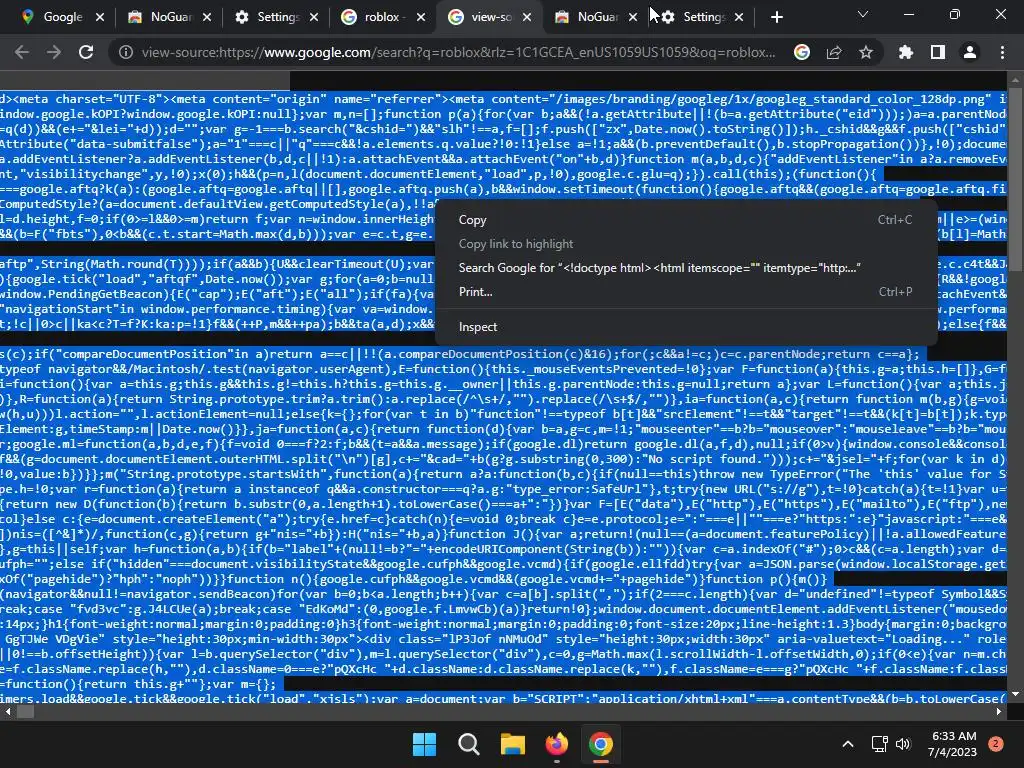Choose Copy from the context menu
This screenshot has width=1024, height=768.
pyautogui.click(x=686, y=220)
